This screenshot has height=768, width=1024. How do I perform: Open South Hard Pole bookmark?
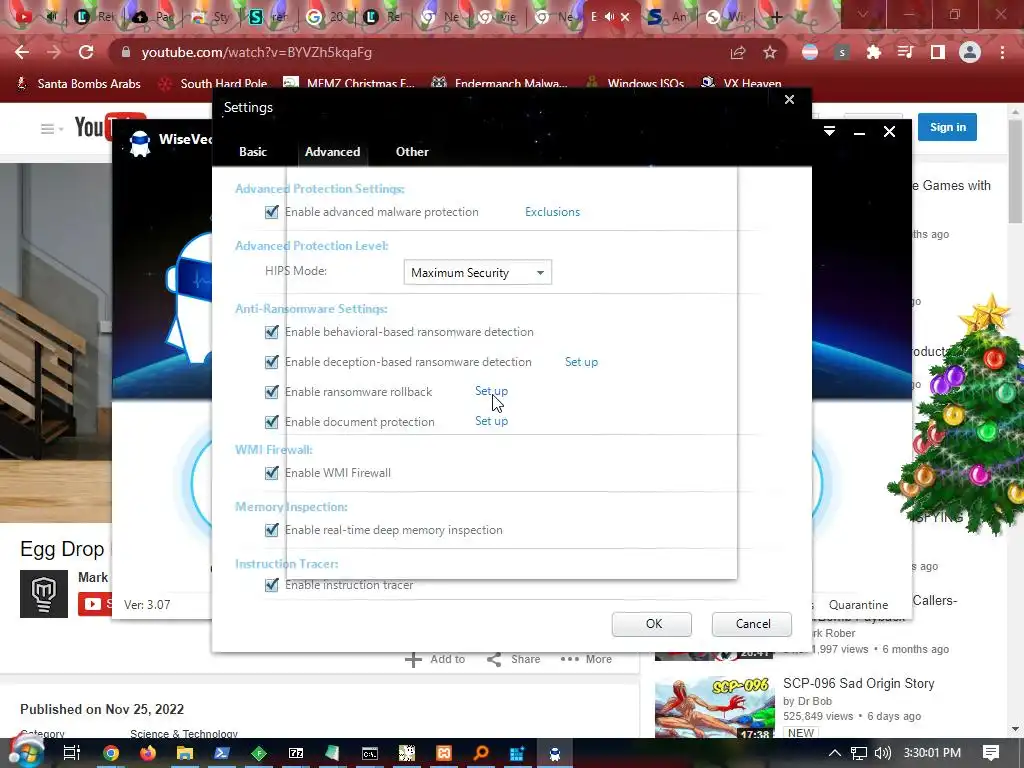[x=214, y=84]
